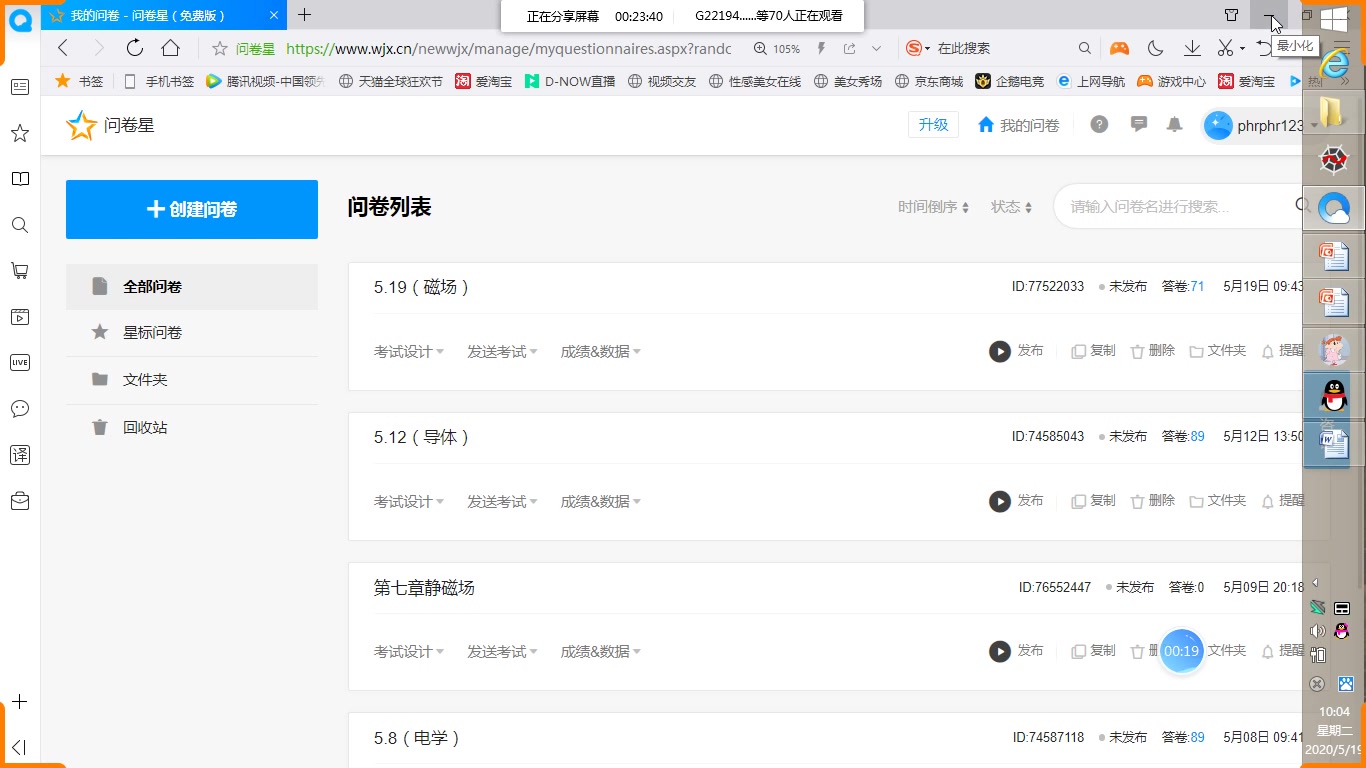1366x768 pixels.
Task: Expand 考试设计 dropdown for 5.12（导体）
Action: tap(409, 502)
